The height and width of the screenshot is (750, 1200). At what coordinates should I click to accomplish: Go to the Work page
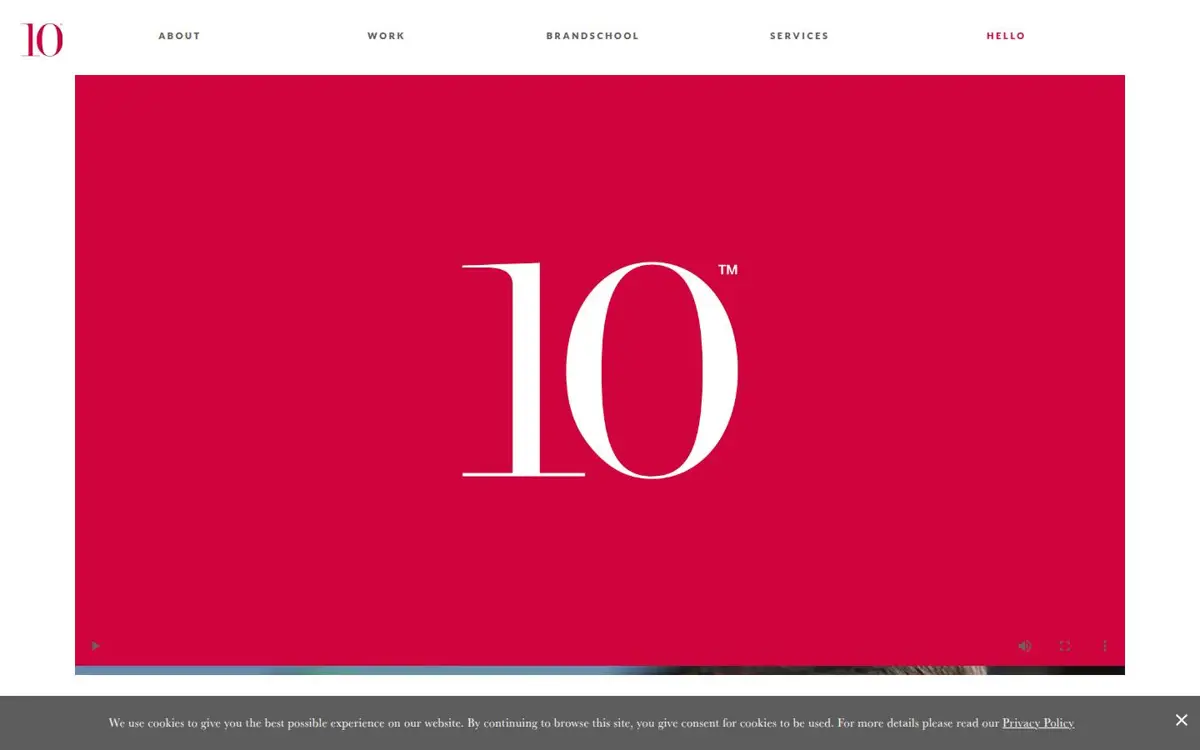click(x=386, y=36)
